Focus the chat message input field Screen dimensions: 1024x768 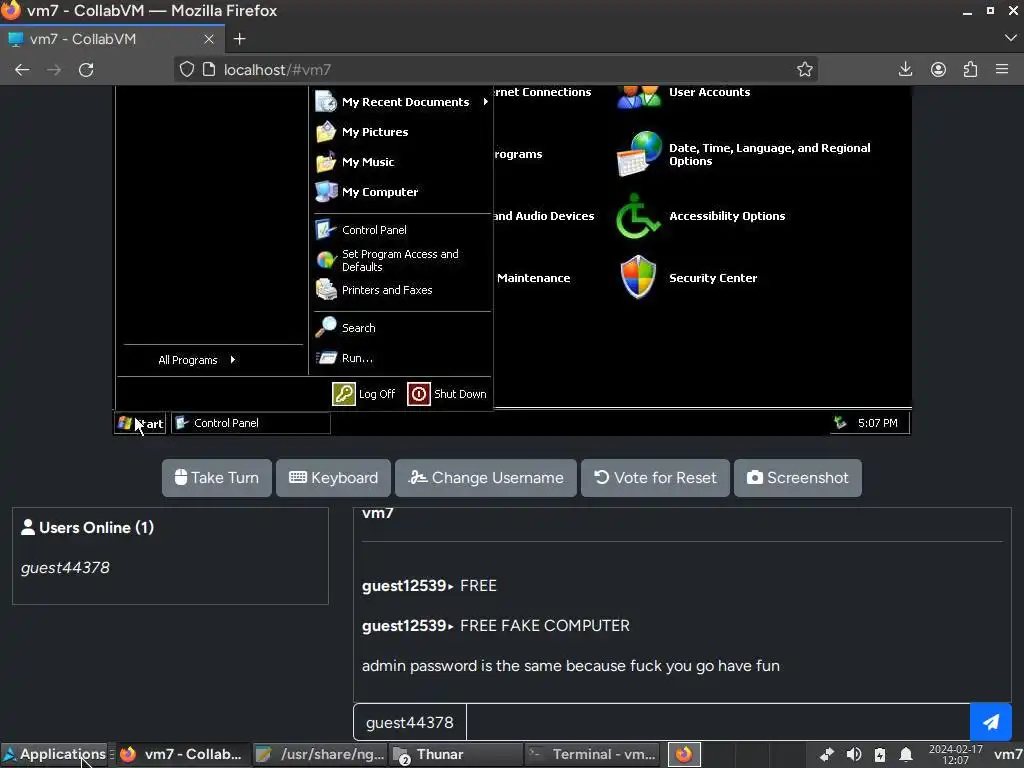[x=718, y=722]
